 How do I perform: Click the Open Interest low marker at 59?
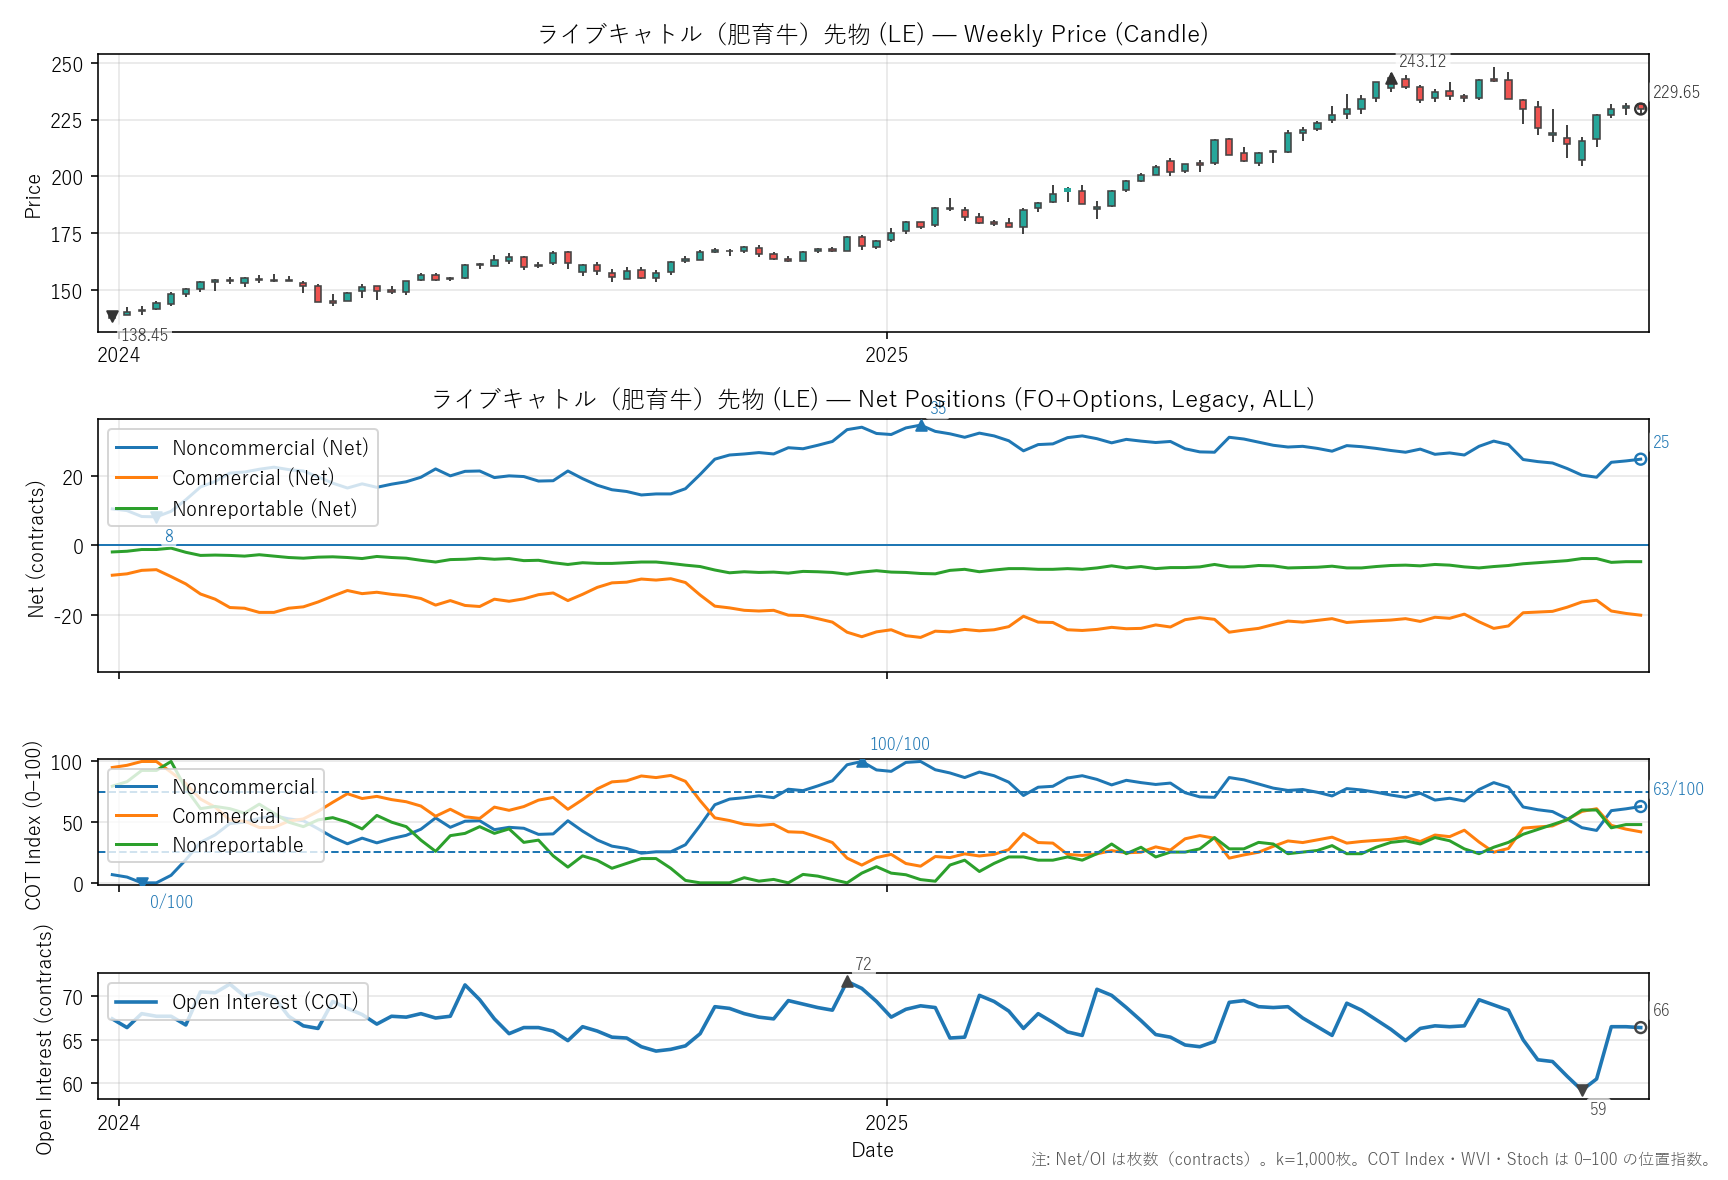coord(1582,1090)
